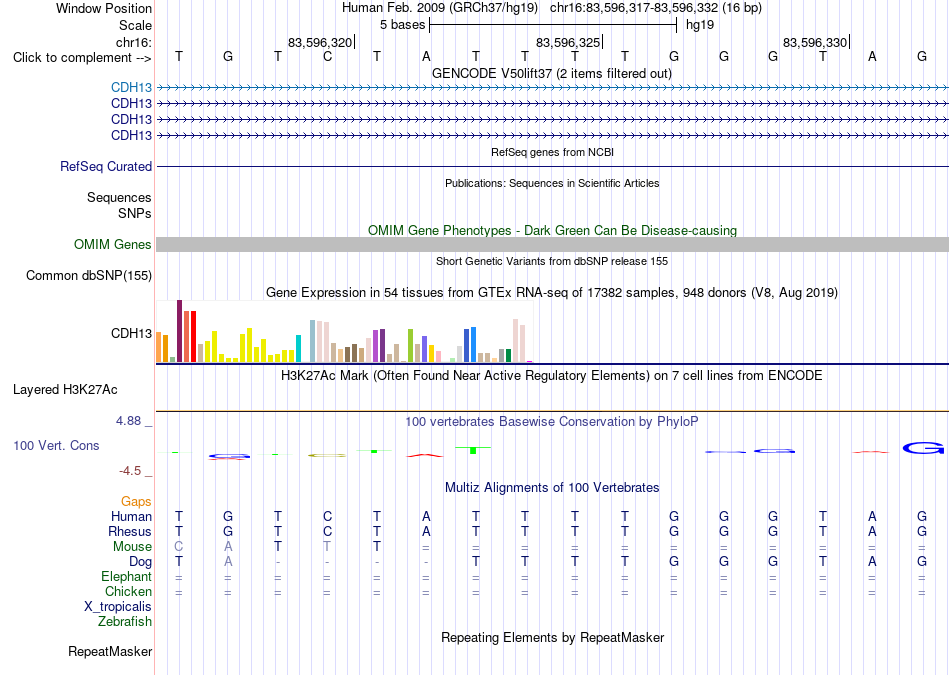Click the 'Human Feb. 2009 (GRCh37/hg19)' assembly text

click(440, 8)
